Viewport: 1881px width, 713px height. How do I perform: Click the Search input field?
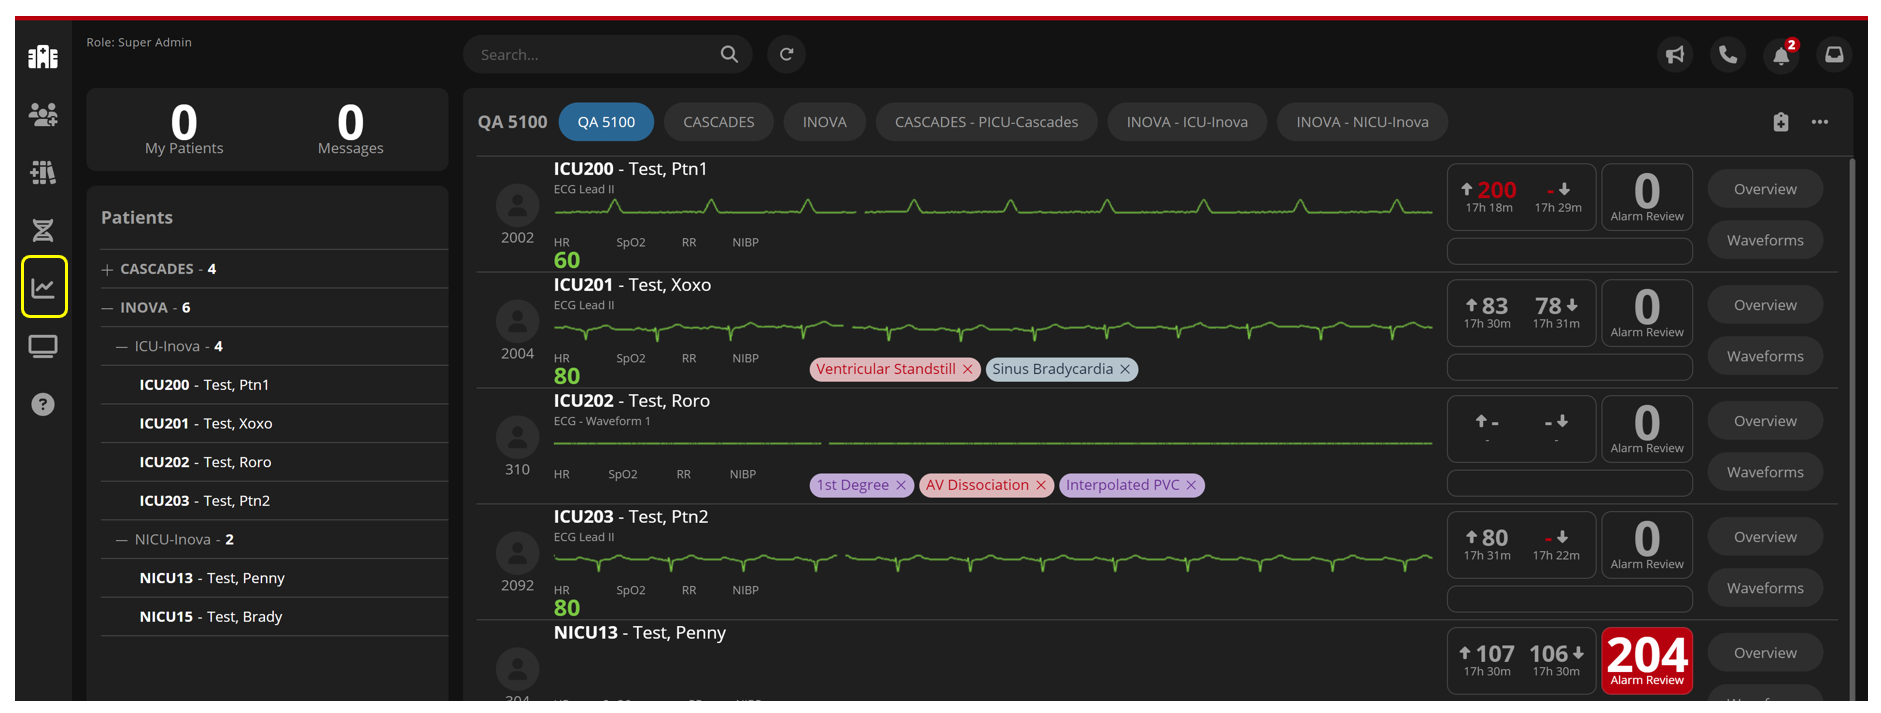click(595, 55)
